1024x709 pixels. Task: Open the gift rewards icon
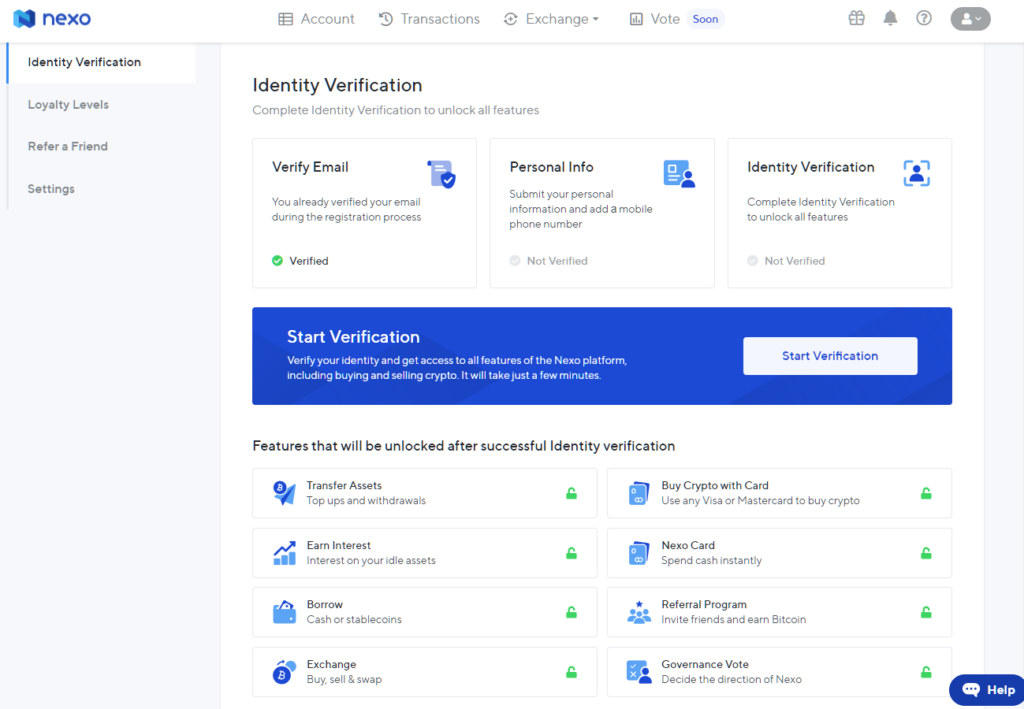pos(856,18)
